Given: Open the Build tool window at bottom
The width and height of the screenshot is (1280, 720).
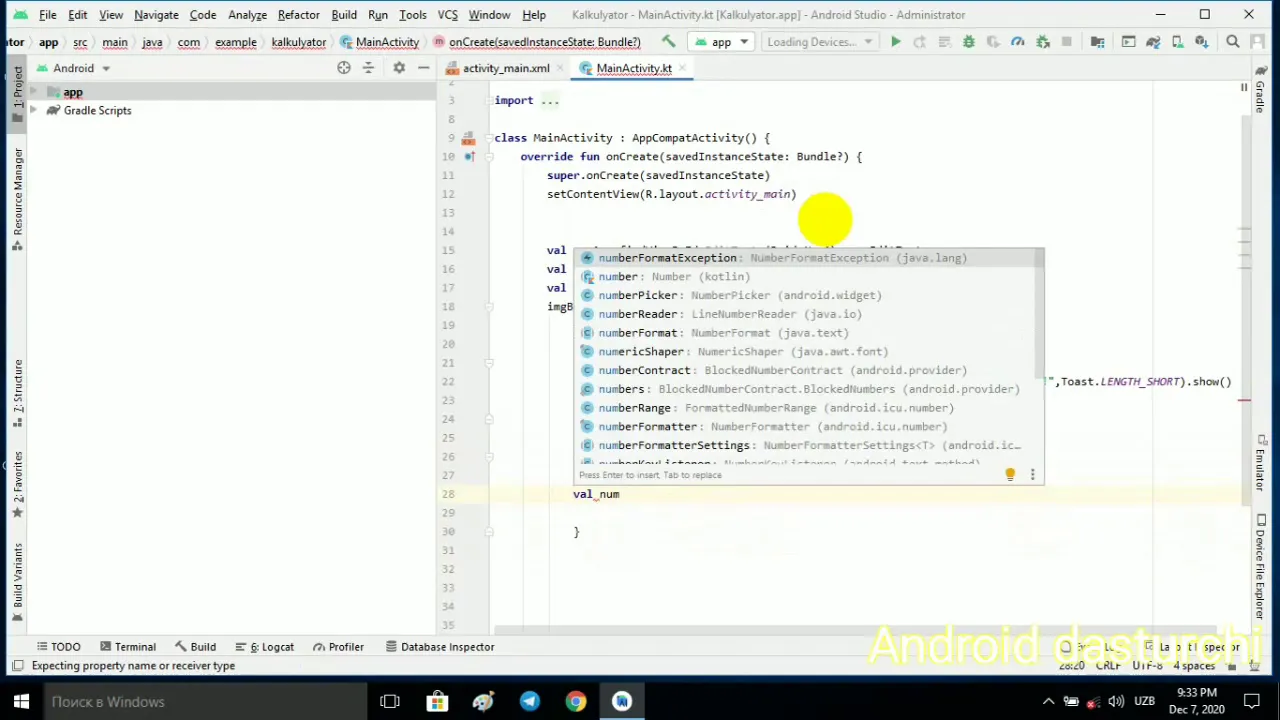Looking at the screenshot, I should (195, 647).
